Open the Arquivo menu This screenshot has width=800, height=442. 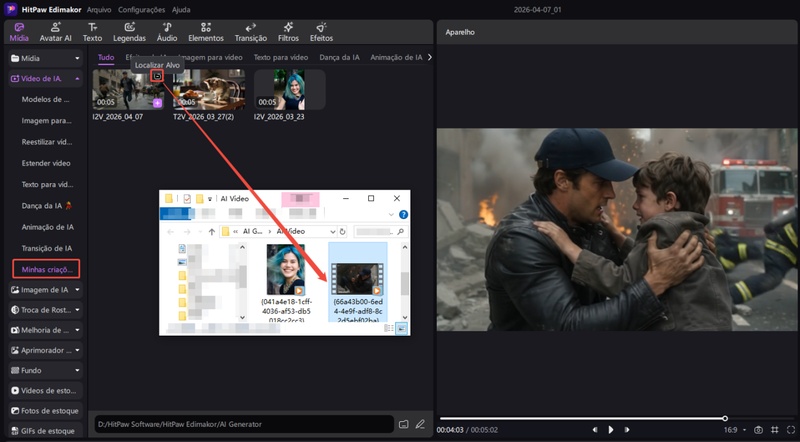click(99, 10)
